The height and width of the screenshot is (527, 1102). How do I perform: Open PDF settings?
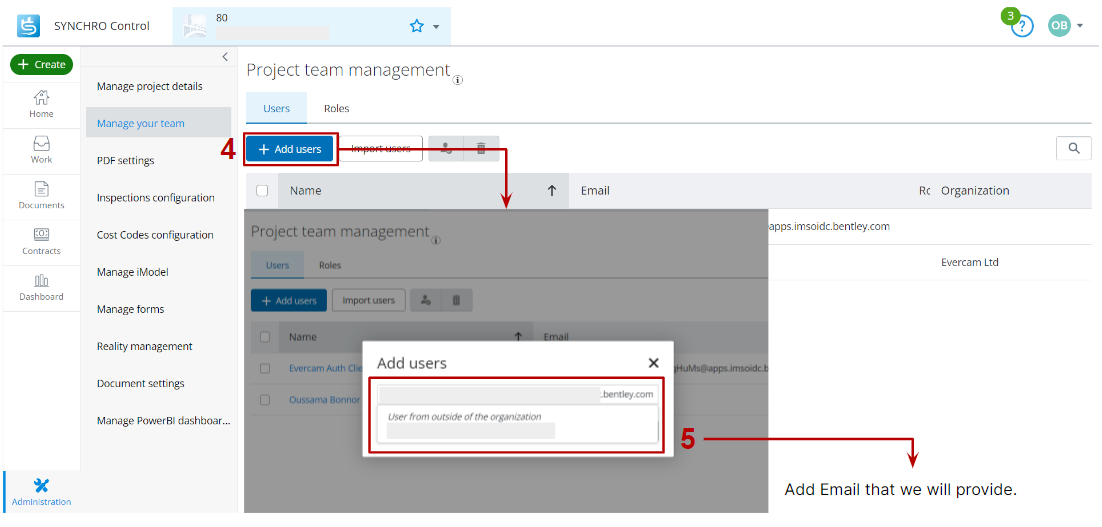click(126, 161)
